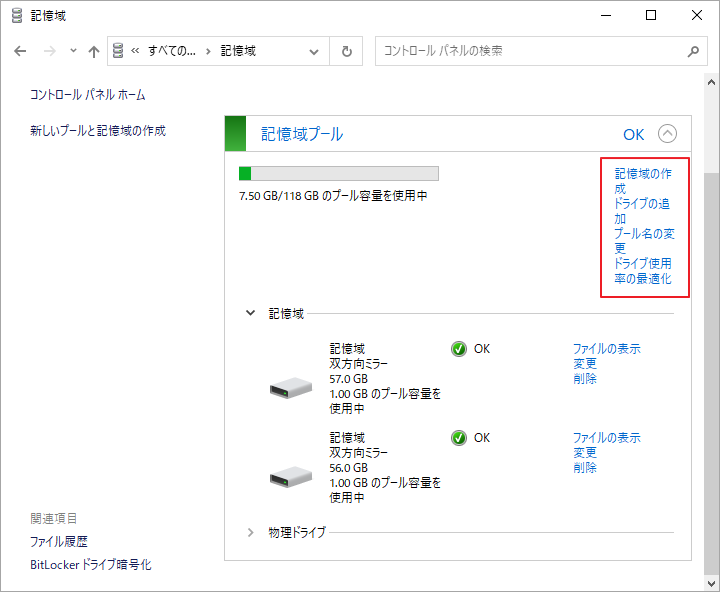Open the BitLocker ドライブ暗号化 link

click(x=91, y=565)
